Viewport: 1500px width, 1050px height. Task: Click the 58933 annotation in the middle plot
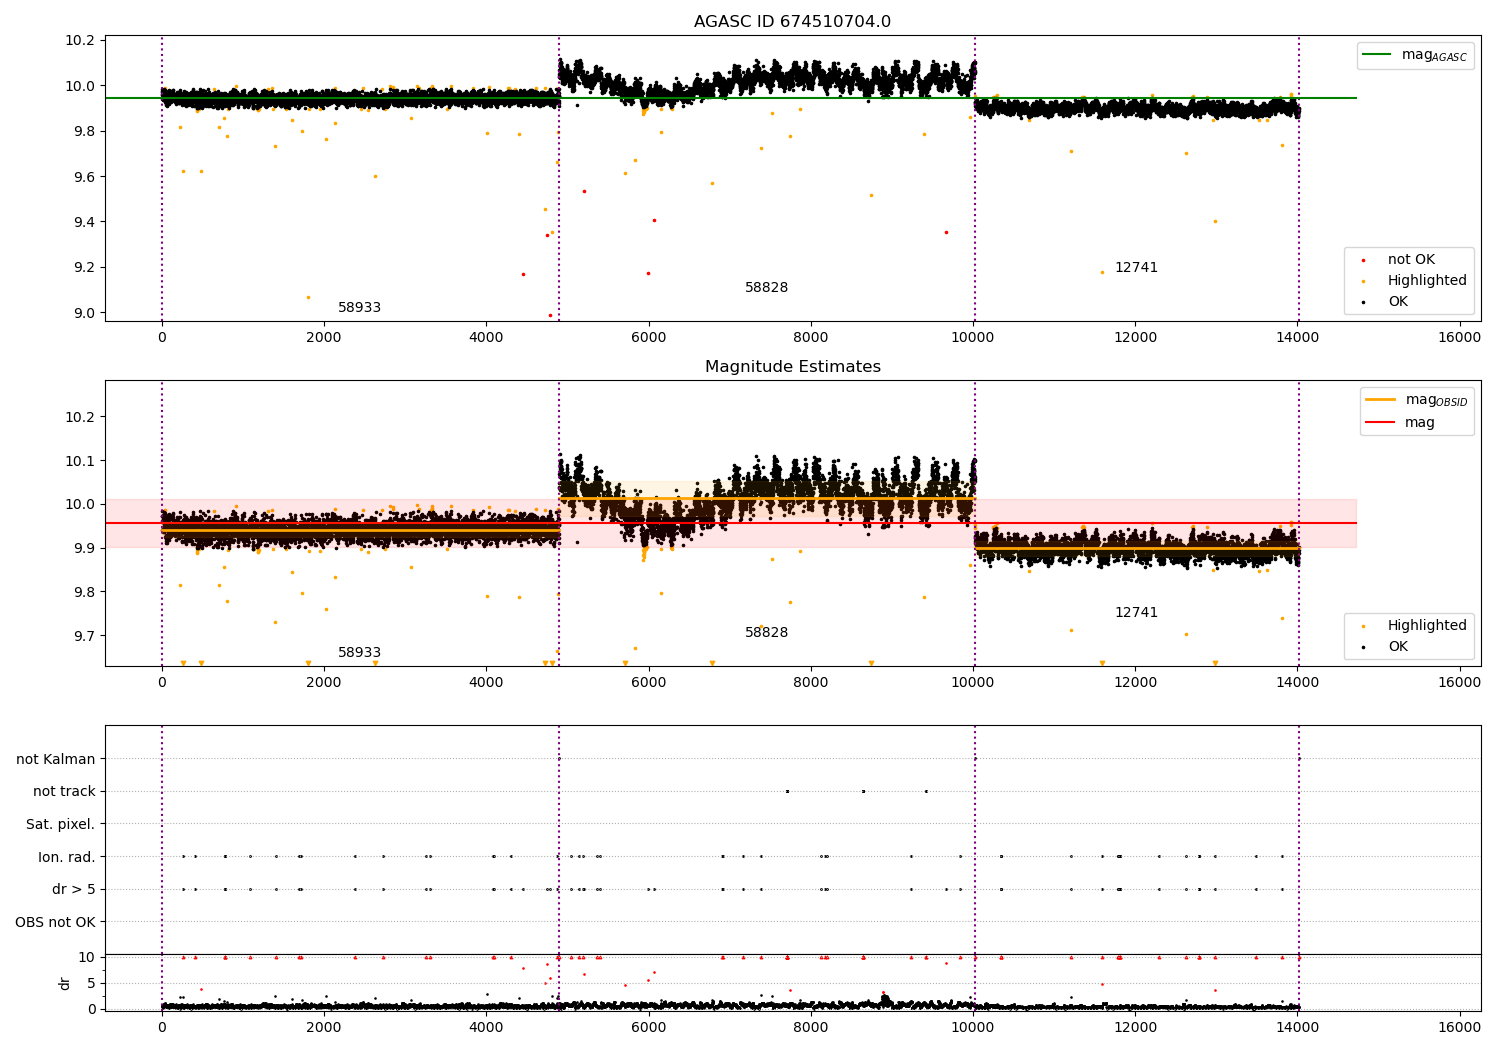point(359,653)
